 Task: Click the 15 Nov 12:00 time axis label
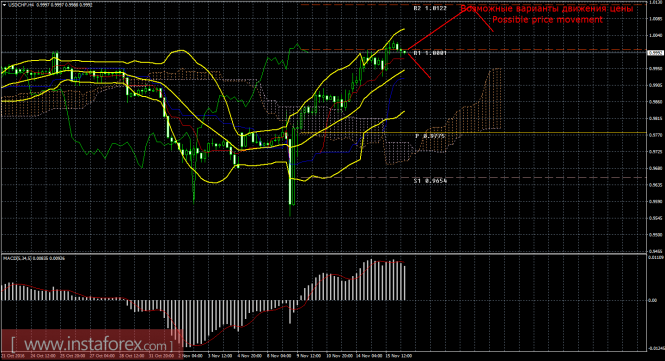(x=400, y=356)
